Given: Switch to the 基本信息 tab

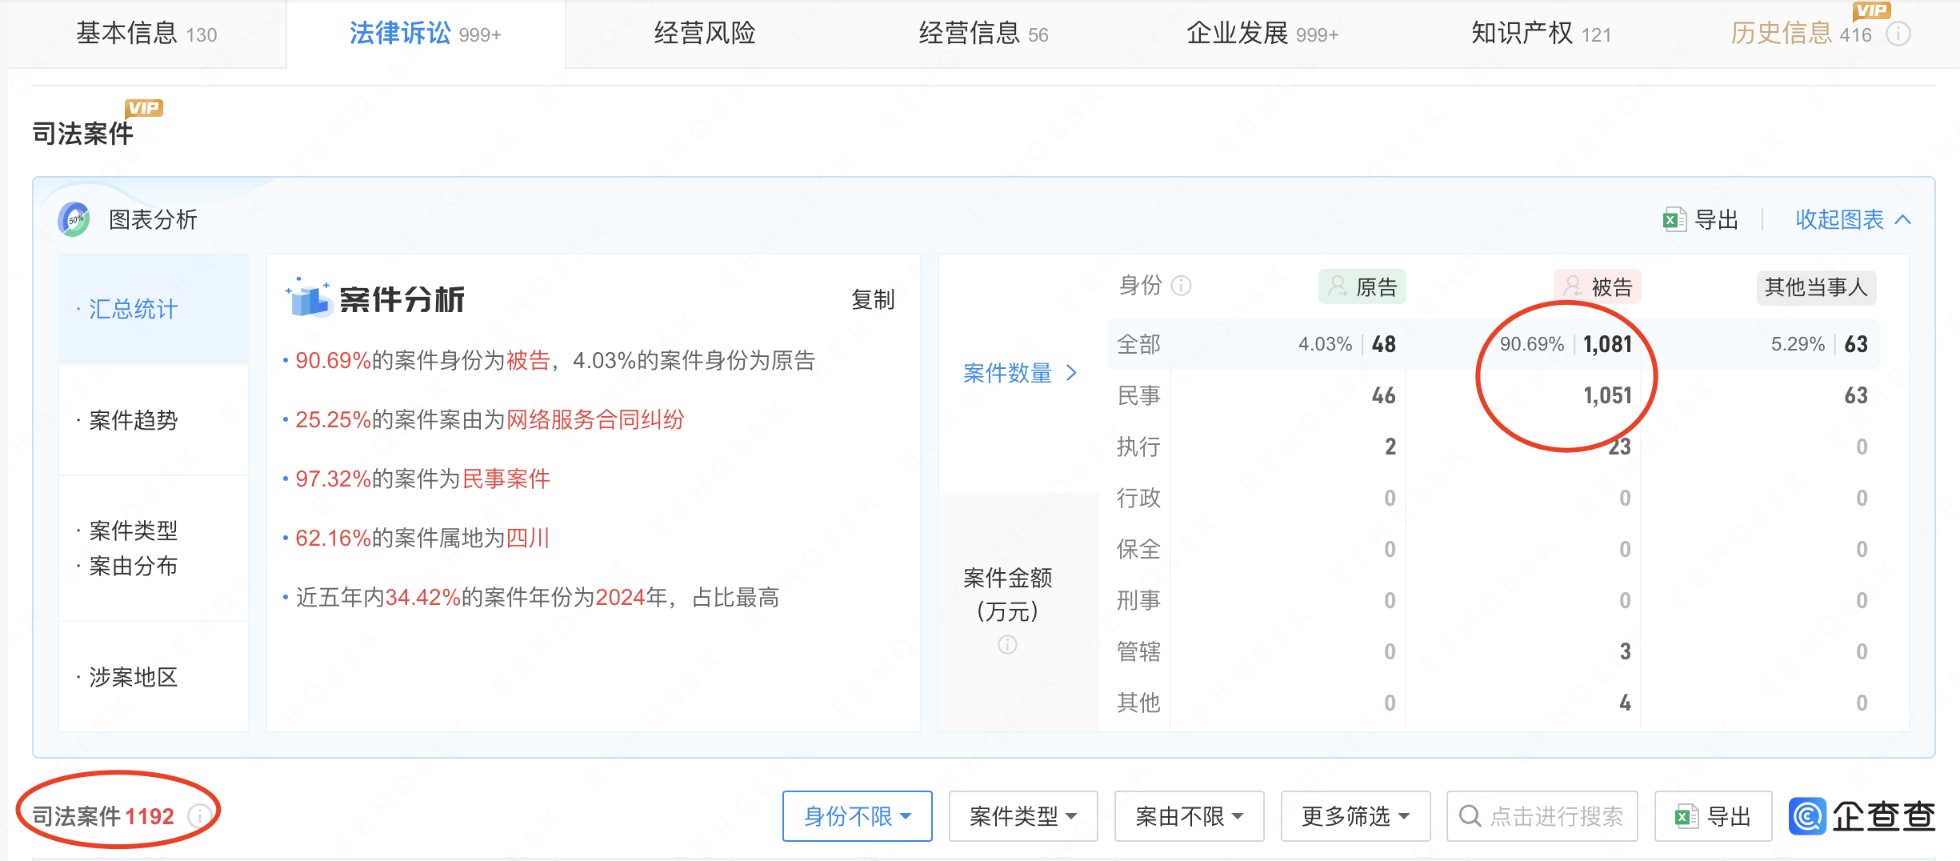Looking at the screenshot, I should tap(147, 34).
